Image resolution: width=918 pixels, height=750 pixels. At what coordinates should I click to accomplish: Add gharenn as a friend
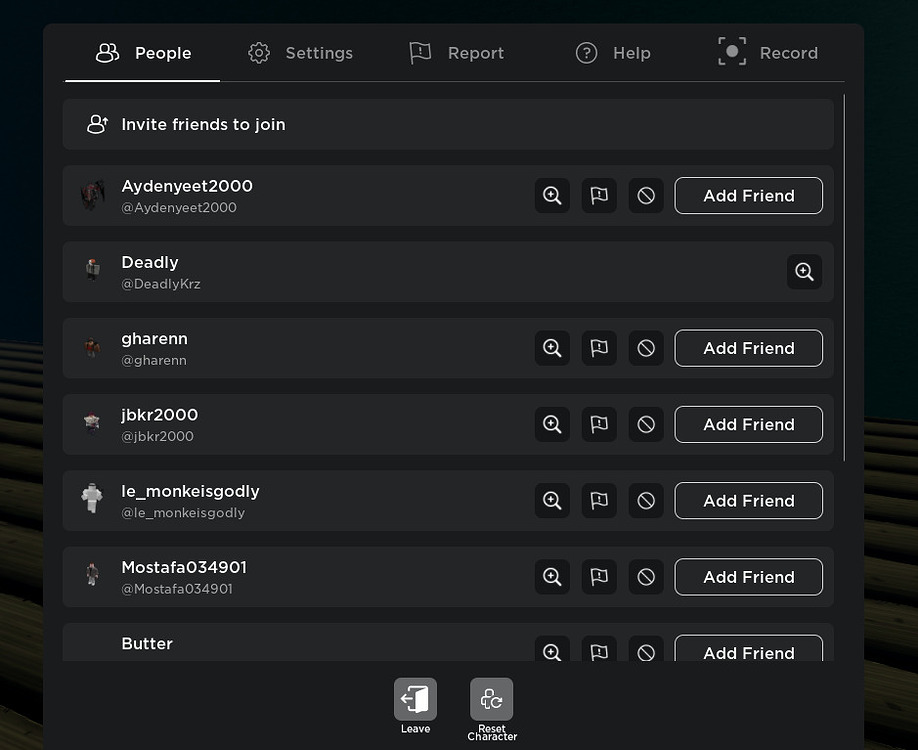pos(748,348)
